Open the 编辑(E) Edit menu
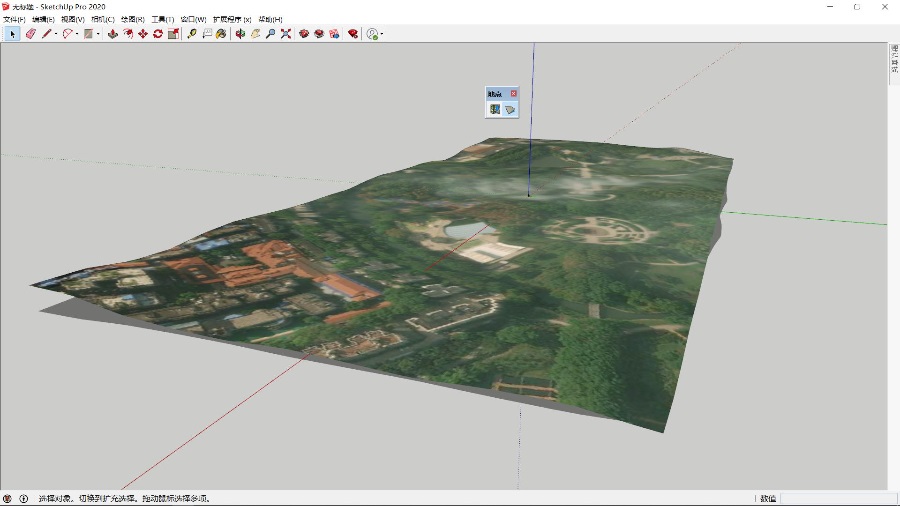This screenshot has height=506, width=900. point(43,19)
